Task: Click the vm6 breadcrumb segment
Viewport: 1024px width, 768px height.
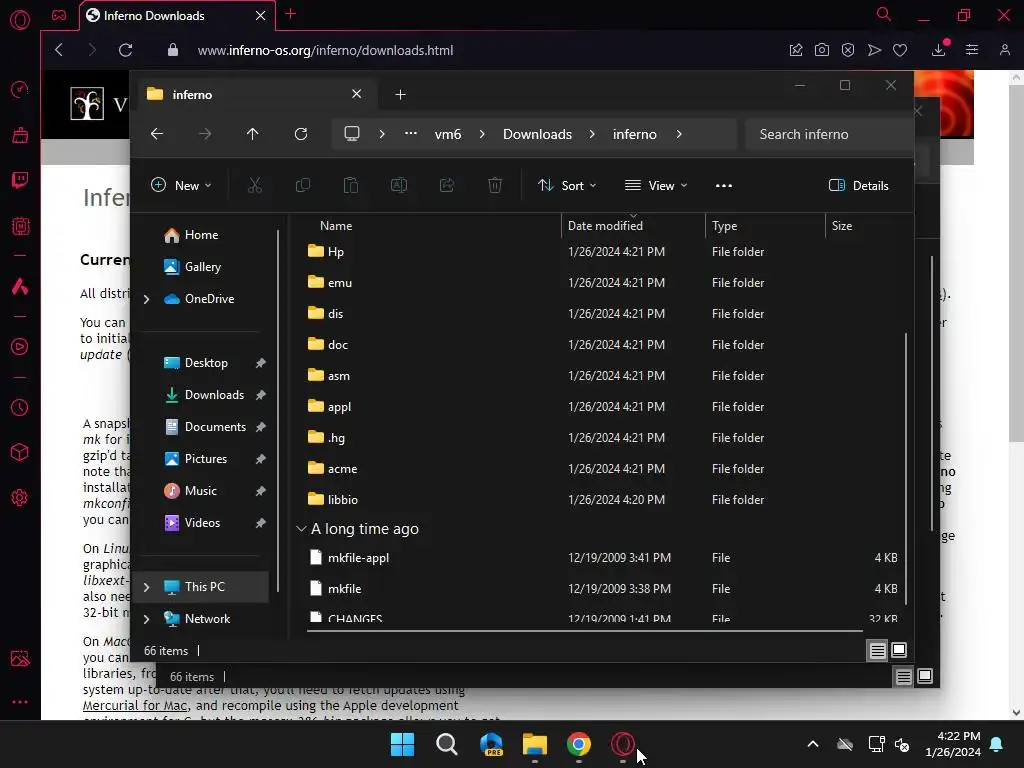Action: click(448, 134)
